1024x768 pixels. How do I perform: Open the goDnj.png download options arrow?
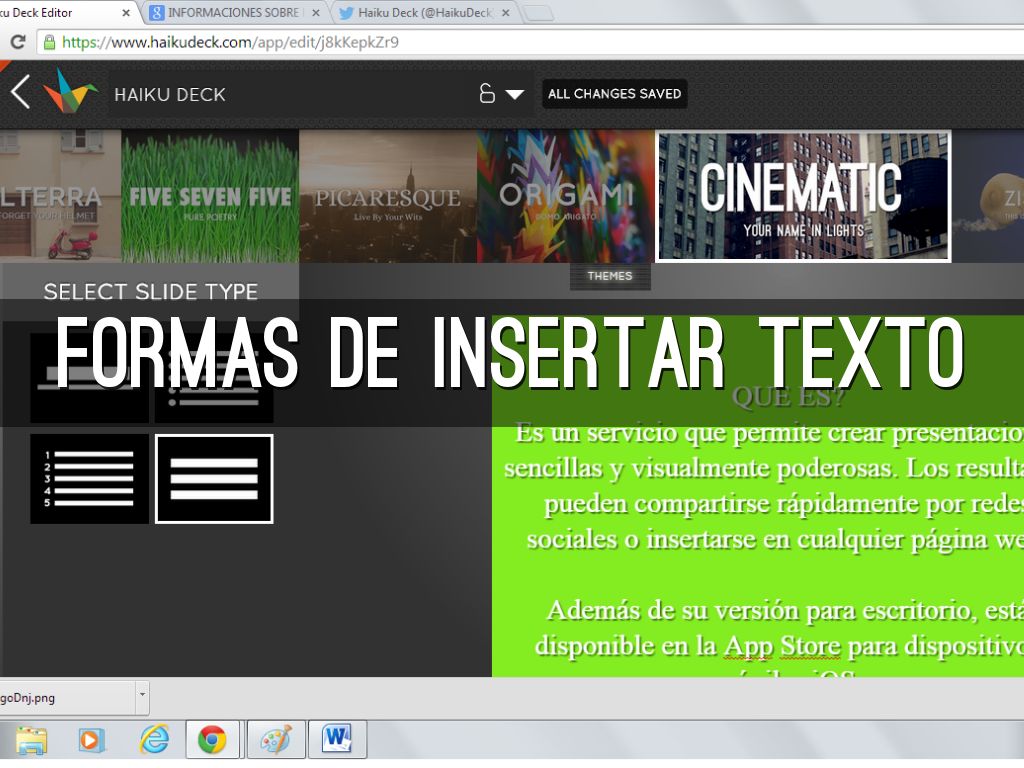click(142, 695)
